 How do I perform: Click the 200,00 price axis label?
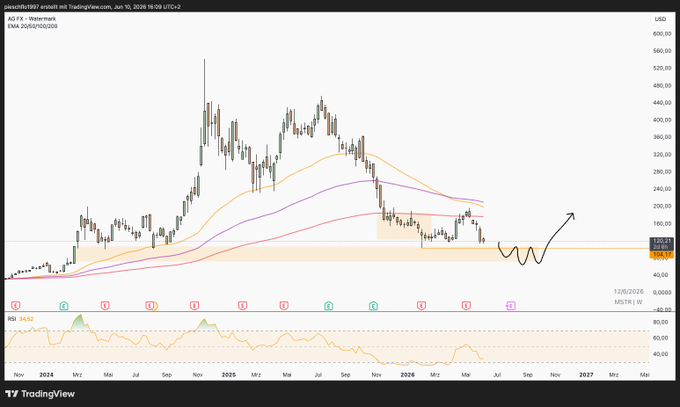pyautogui.click(x=662, y=207)
